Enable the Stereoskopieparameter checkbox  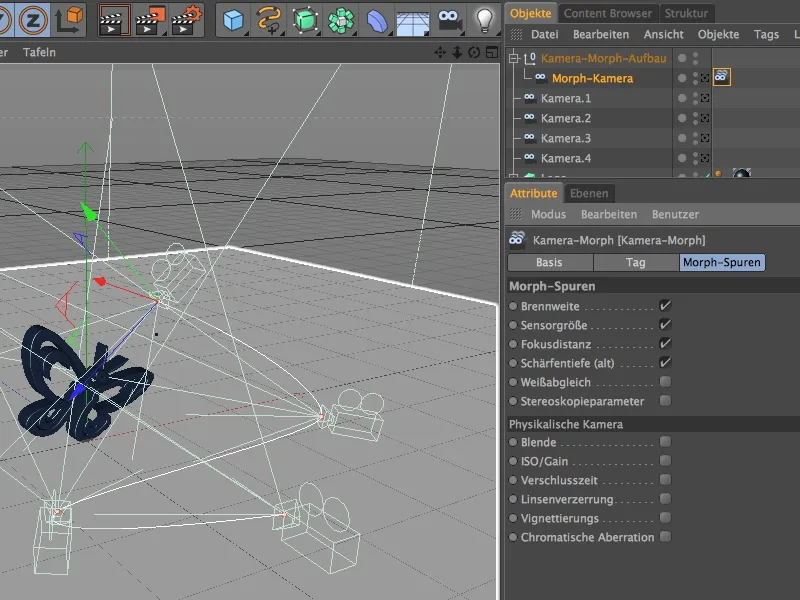pyautogui.click(x=665, y=401)
